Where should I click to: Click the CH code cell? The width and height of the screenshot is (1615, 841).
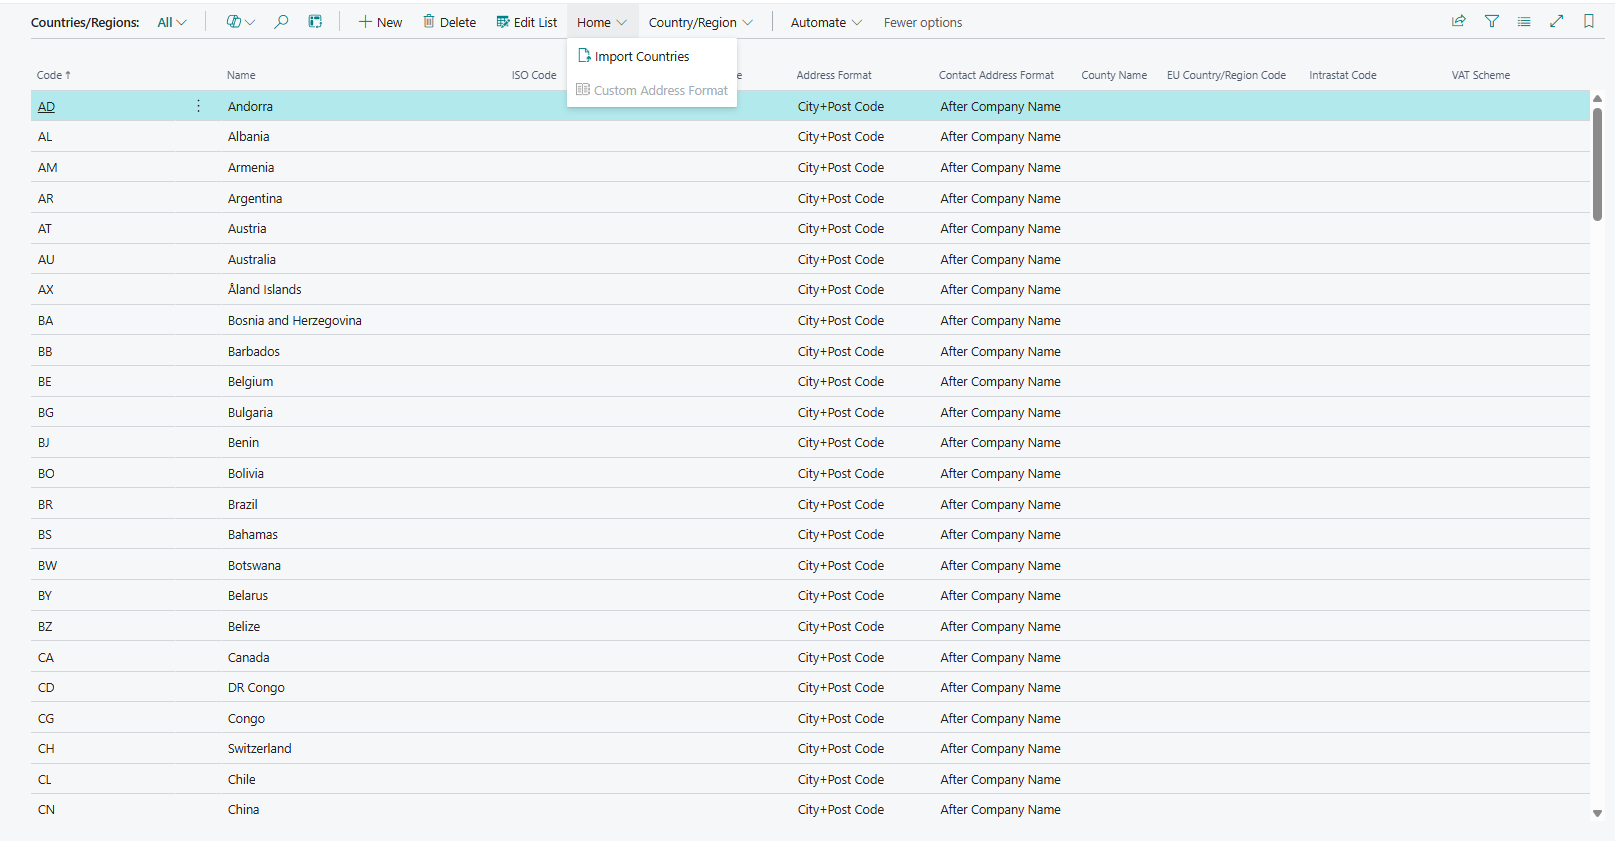(46, 749)
